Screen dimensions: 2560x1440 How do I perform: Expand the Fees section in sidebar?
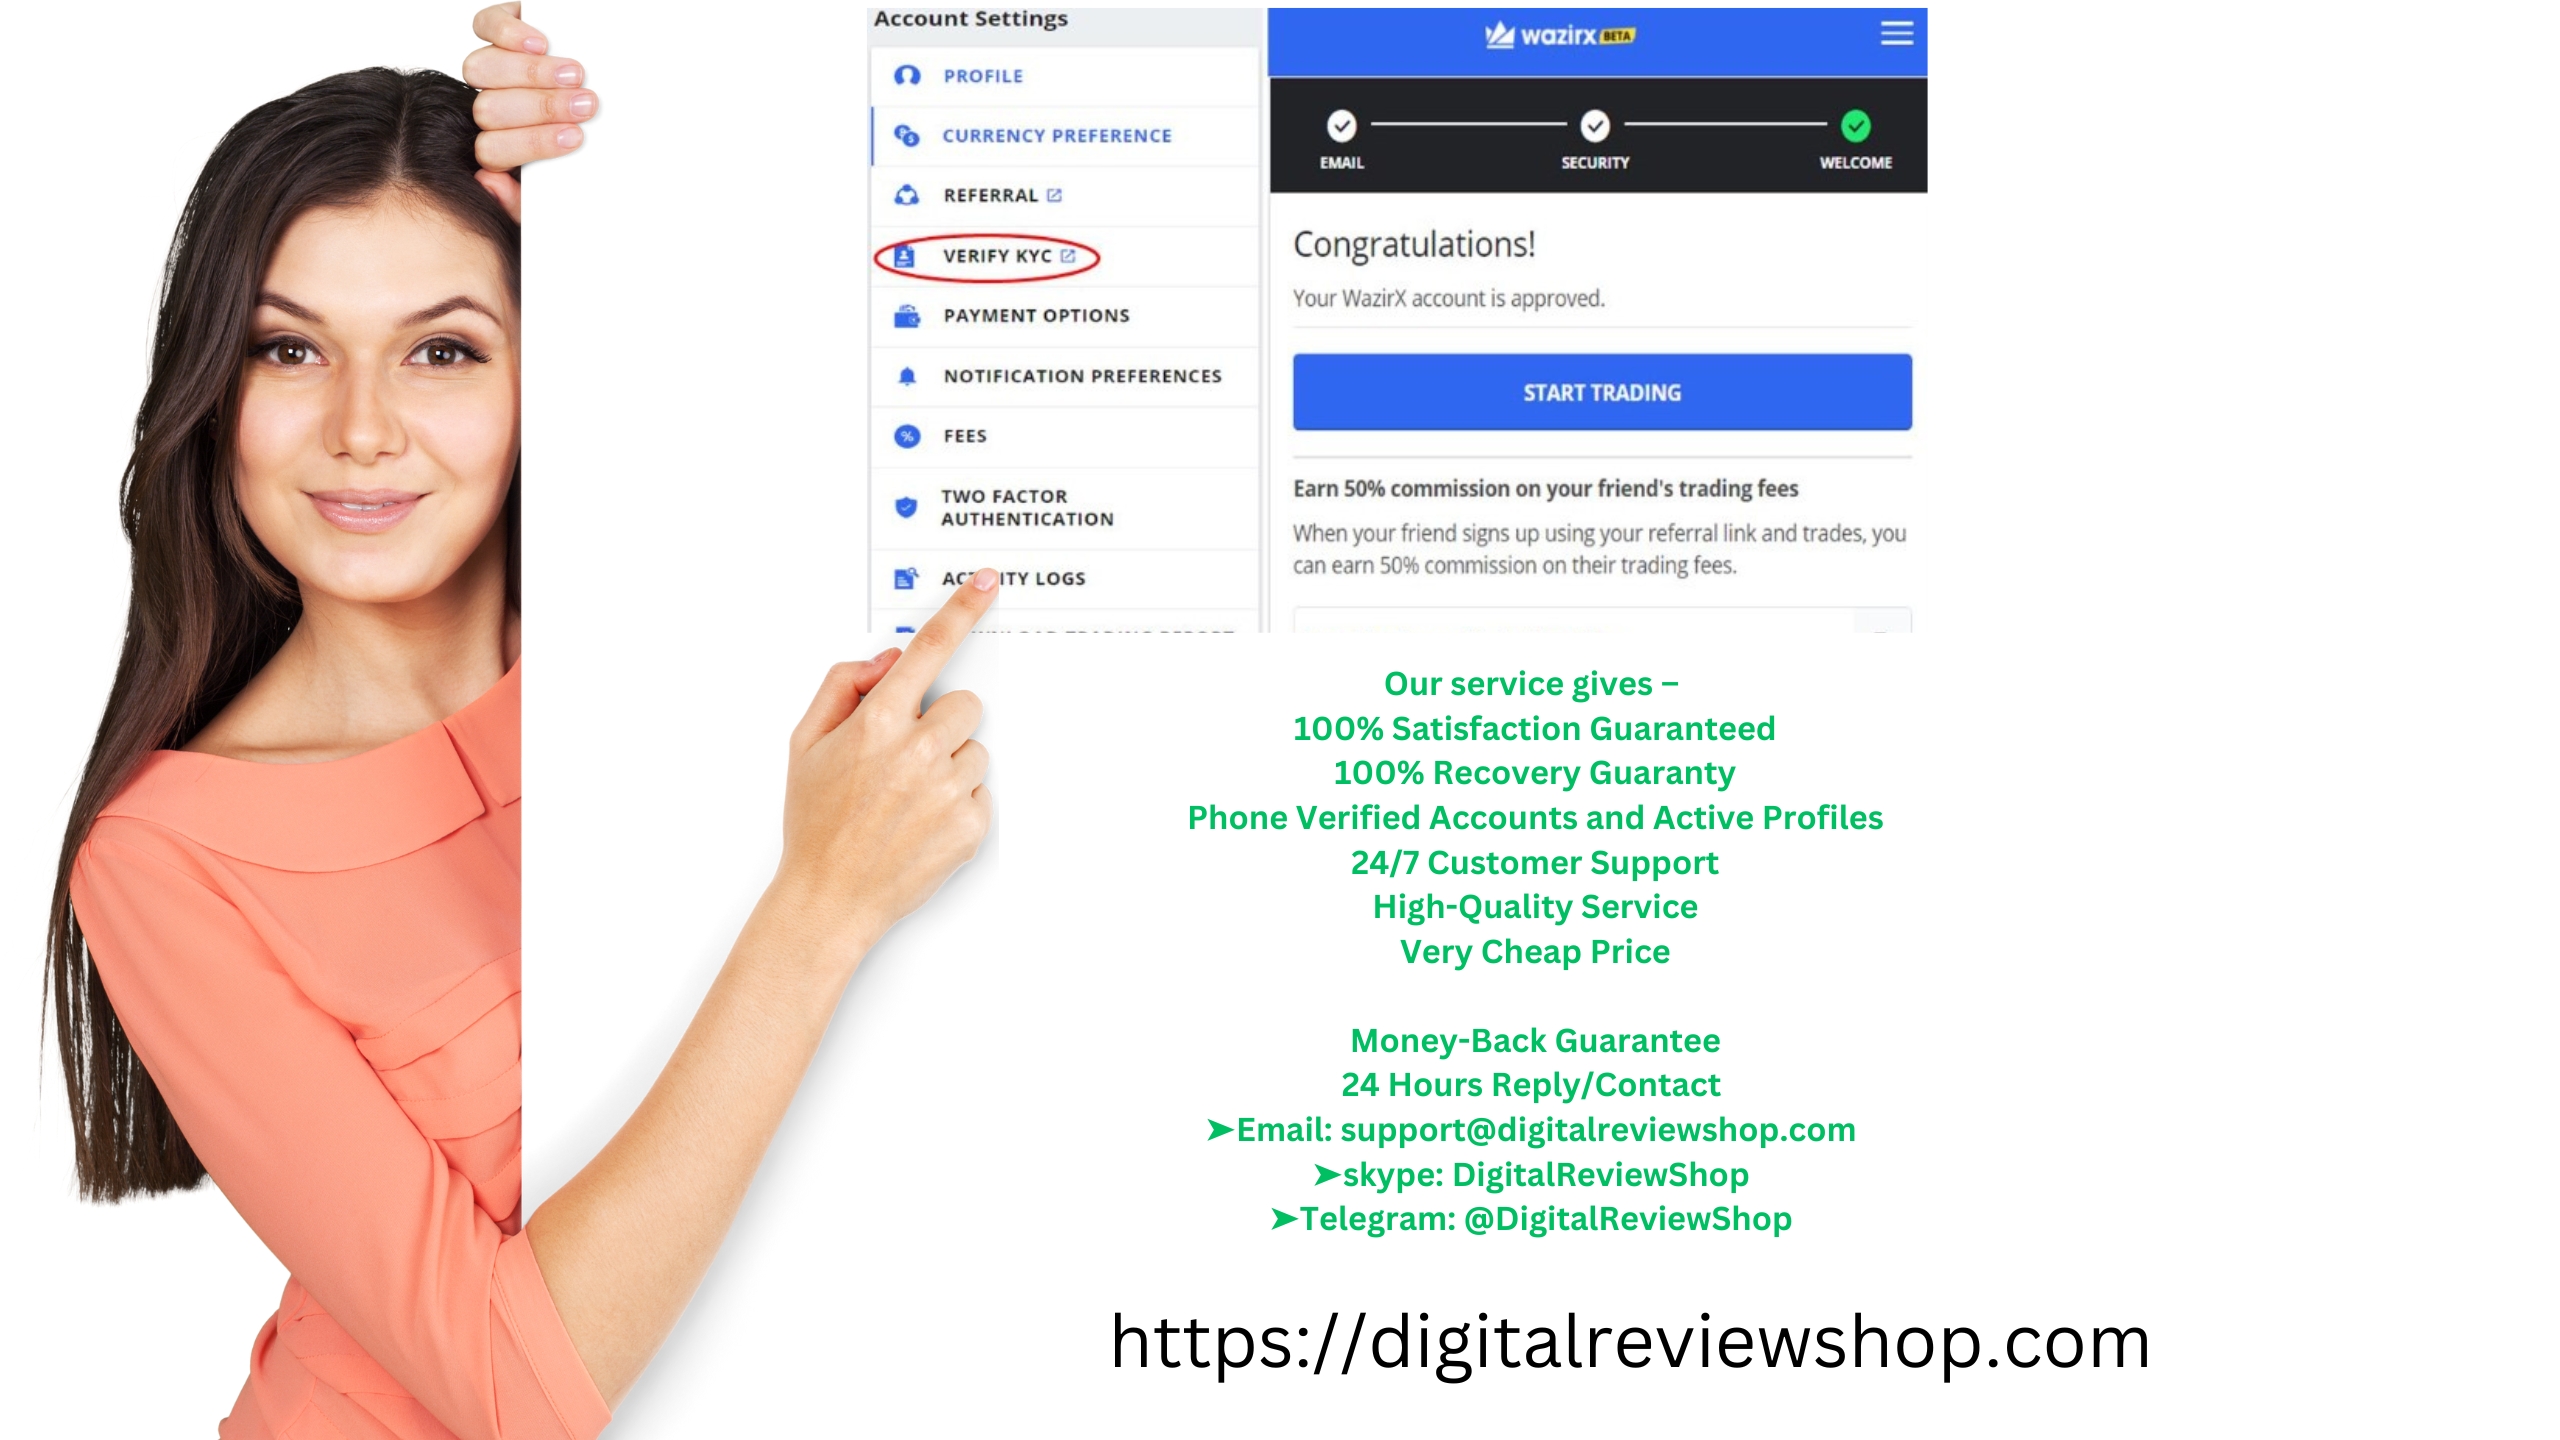[x=964, y=434]
